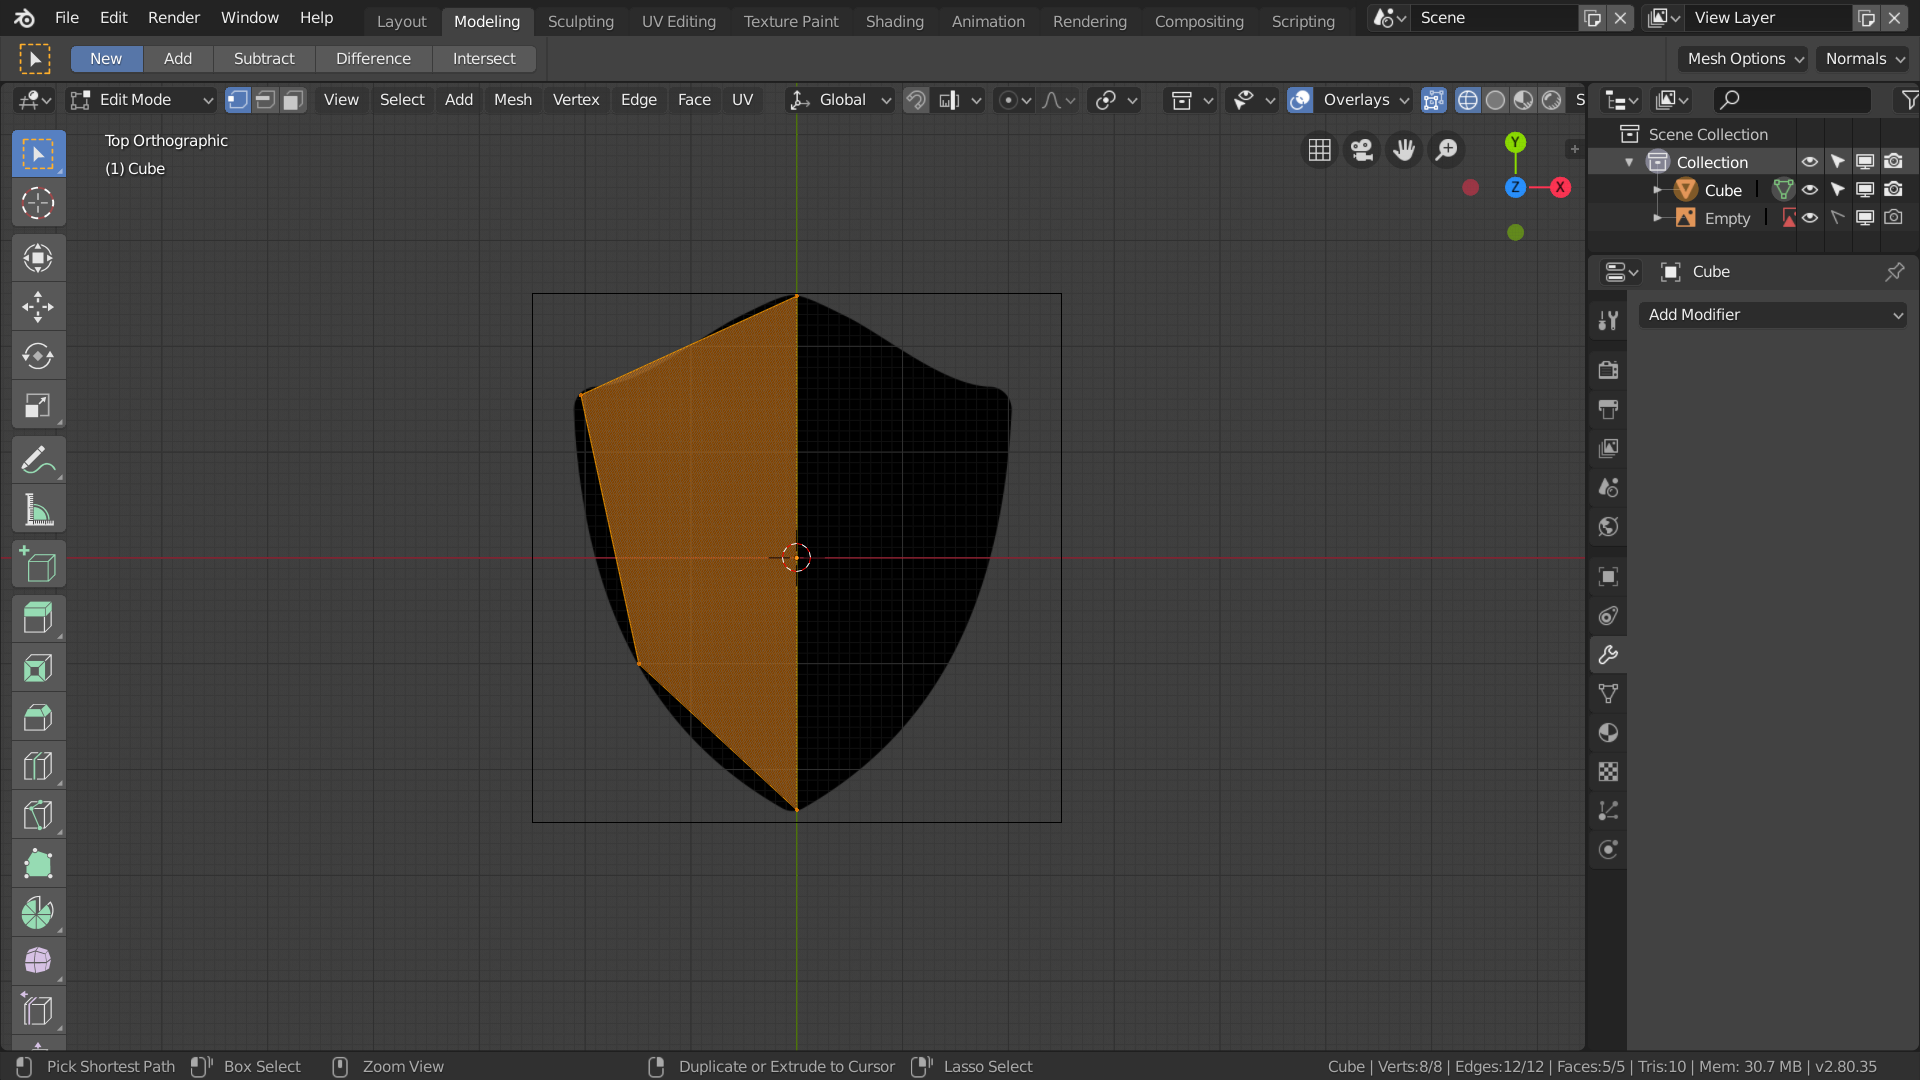Click the zoom view magnifier gizmo
This screenshot has height=1080, width=1920.
[x=1446, y=150]
